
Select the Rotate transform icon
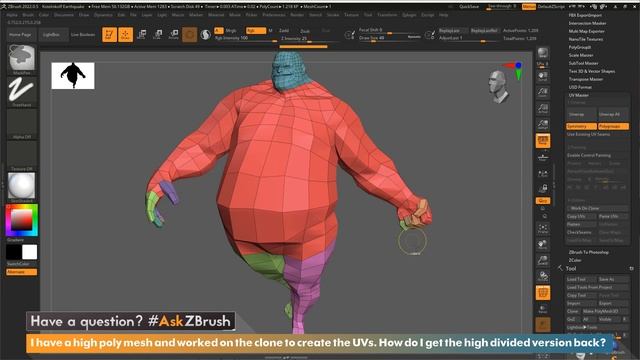click(173, 35)
